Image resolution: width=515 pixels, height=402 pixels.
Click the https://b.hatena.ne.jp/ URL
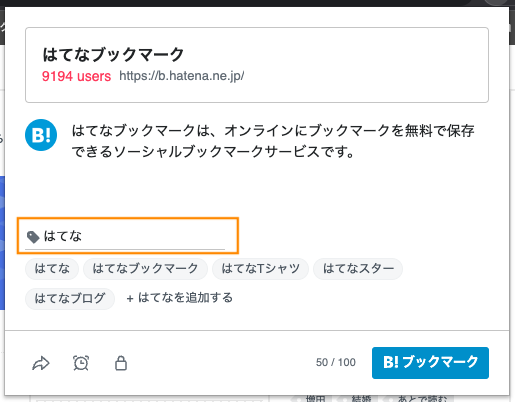point(182,76)
